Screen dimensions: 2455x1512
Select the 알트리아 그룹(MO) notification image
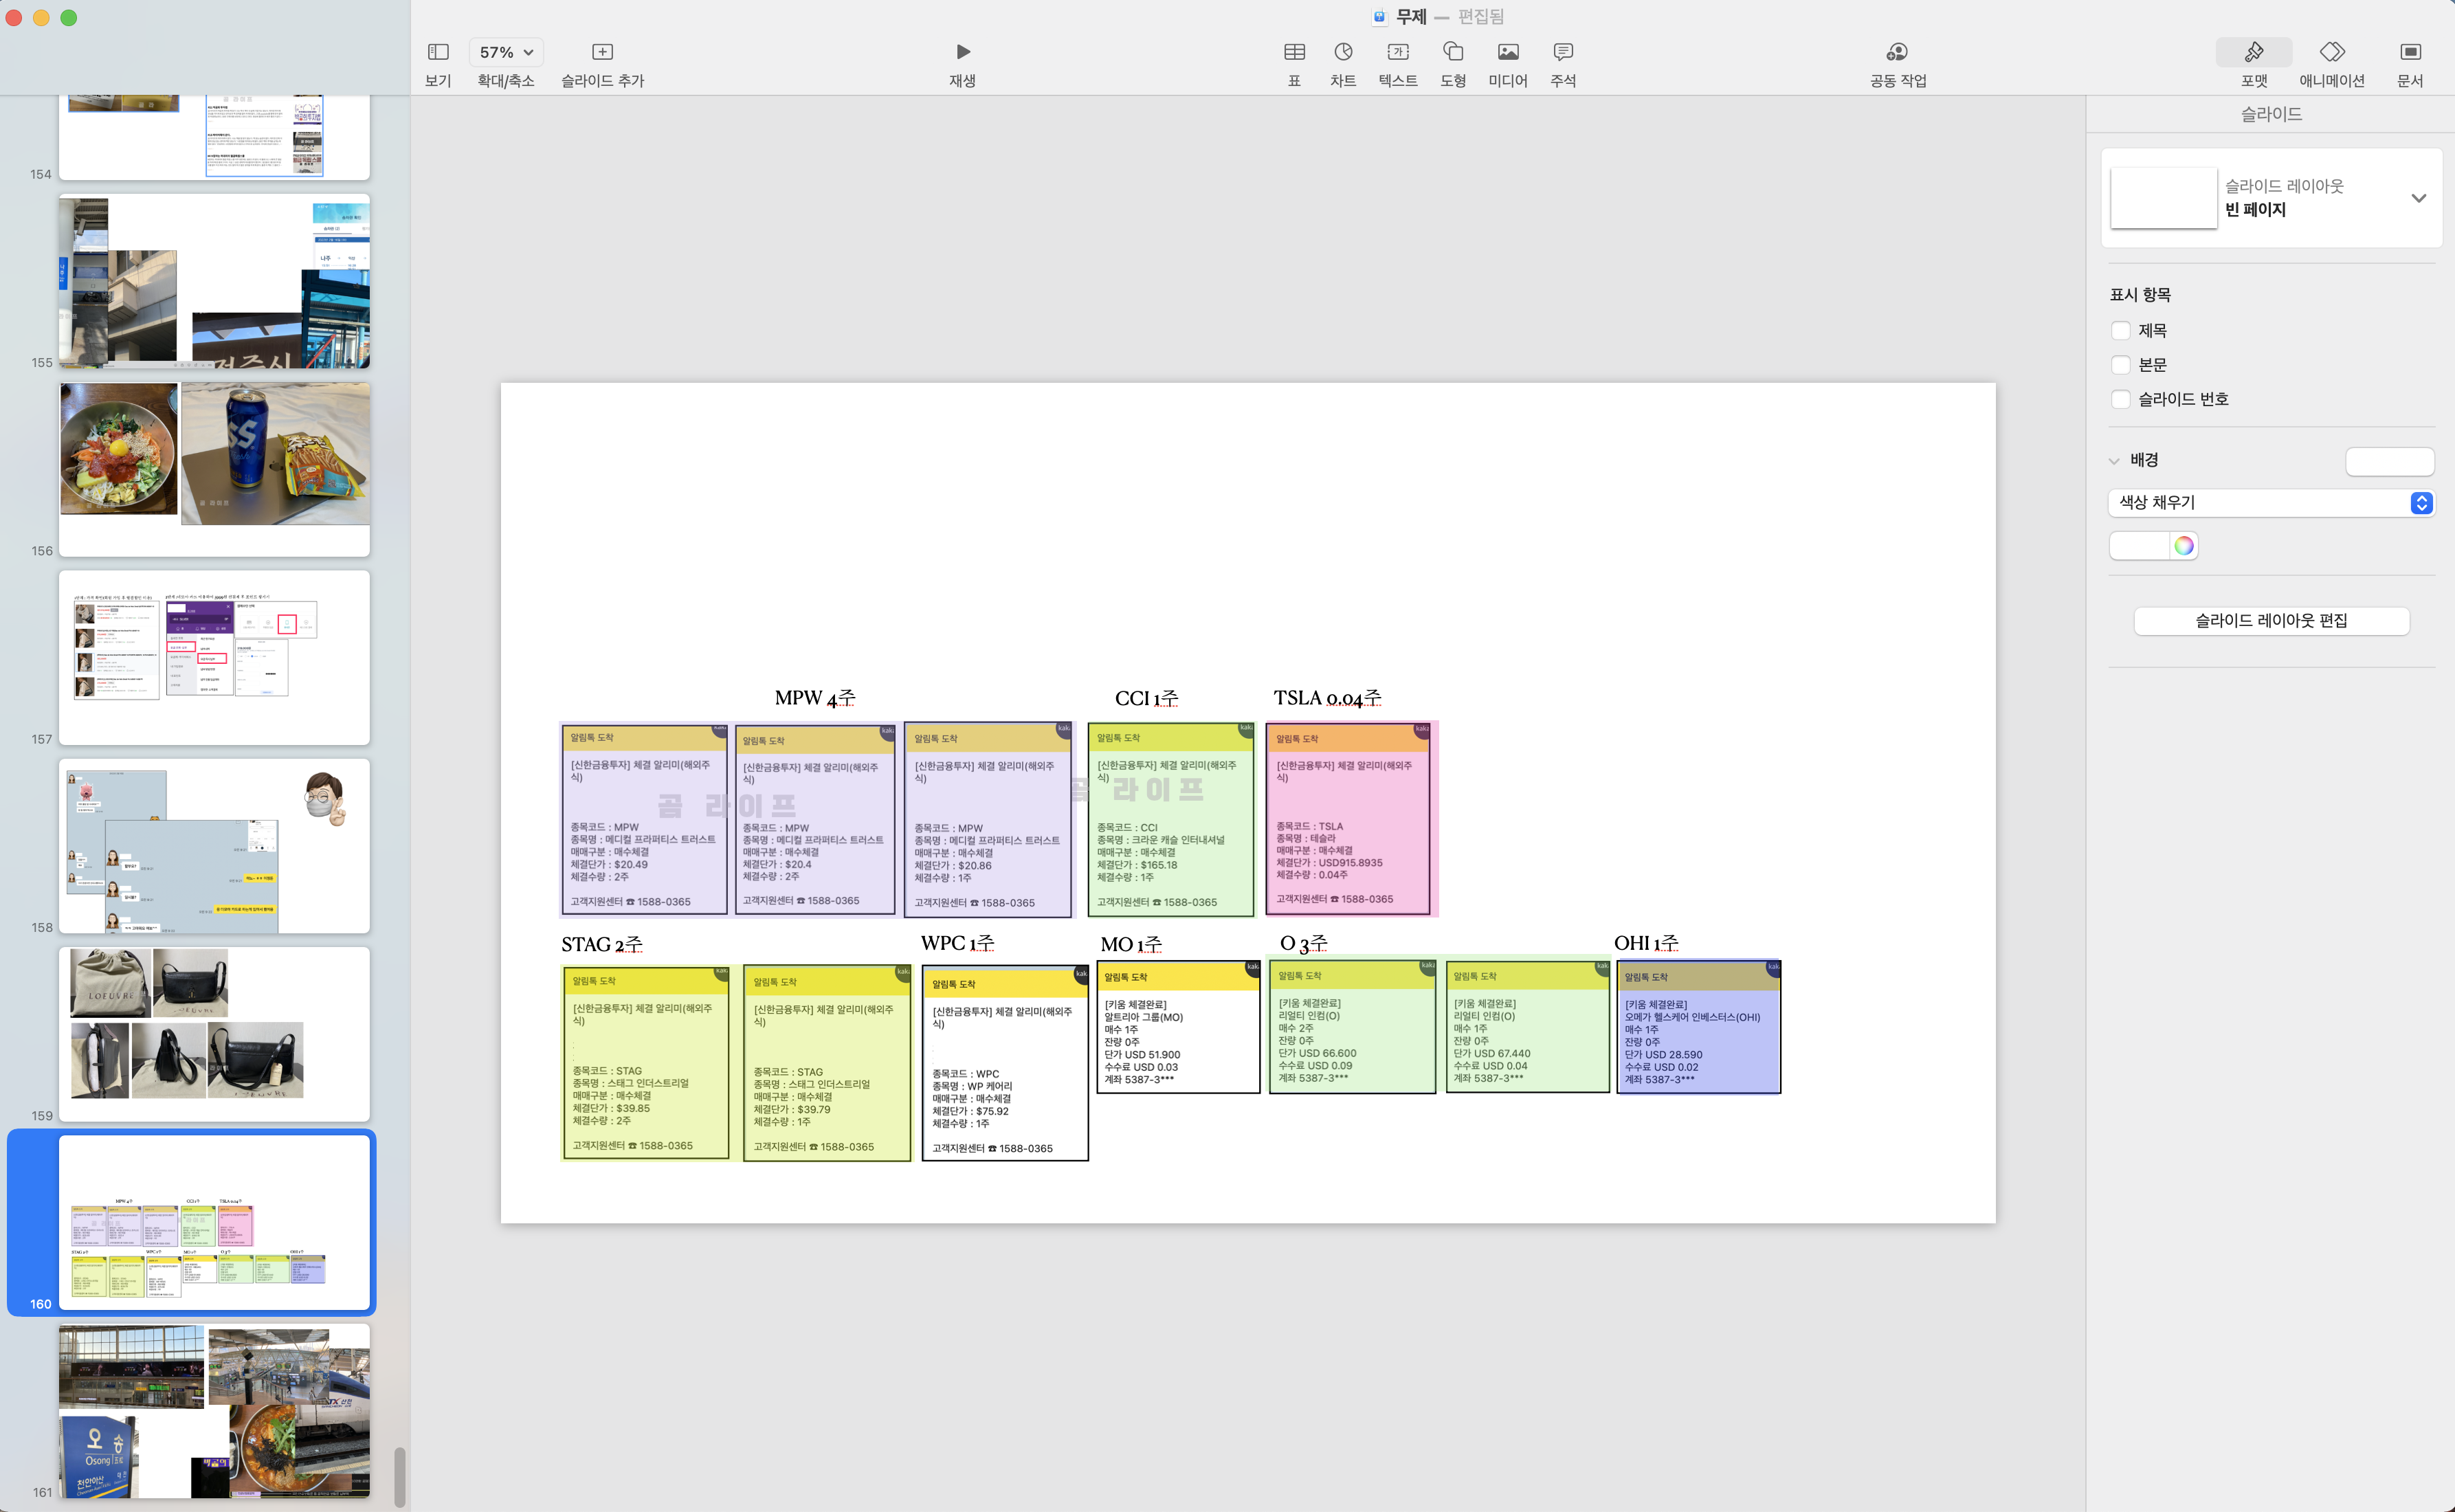(x=1178, y=1028)
